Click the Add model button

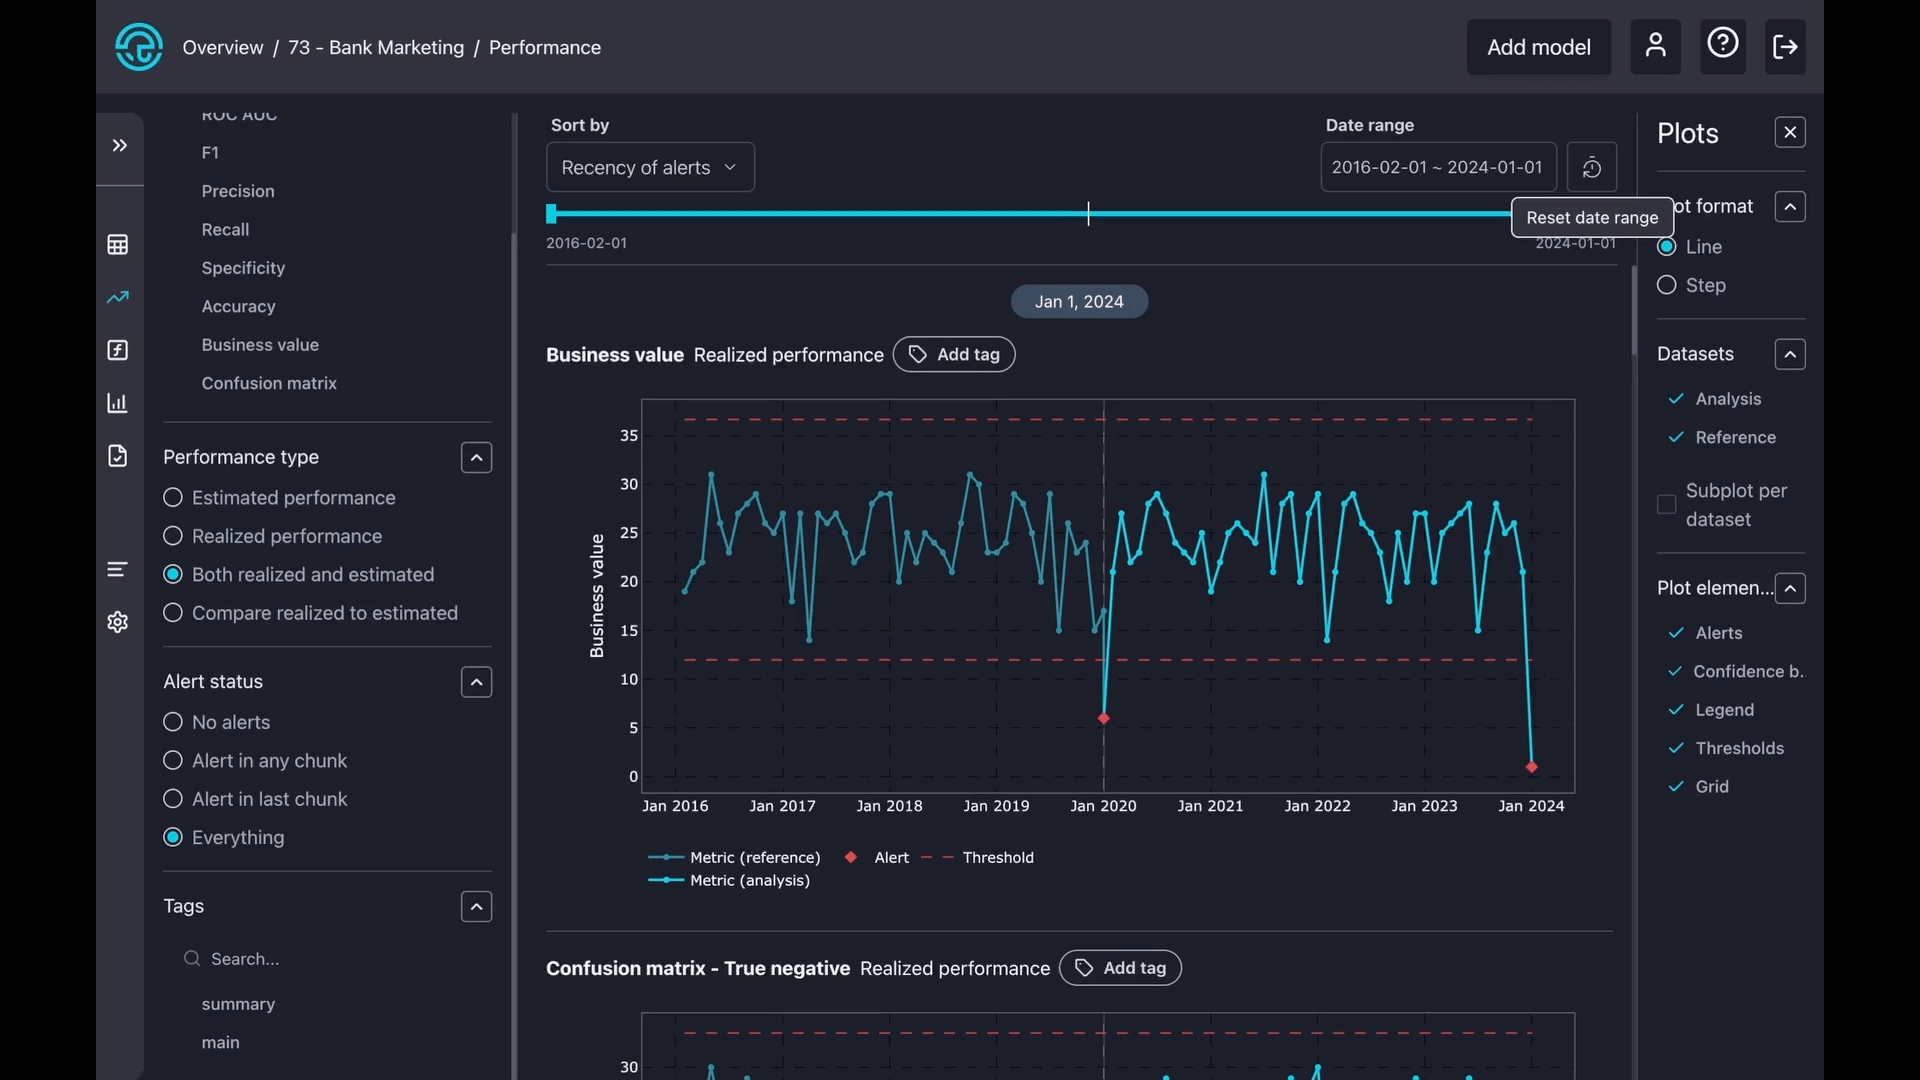coord(1538,47)
